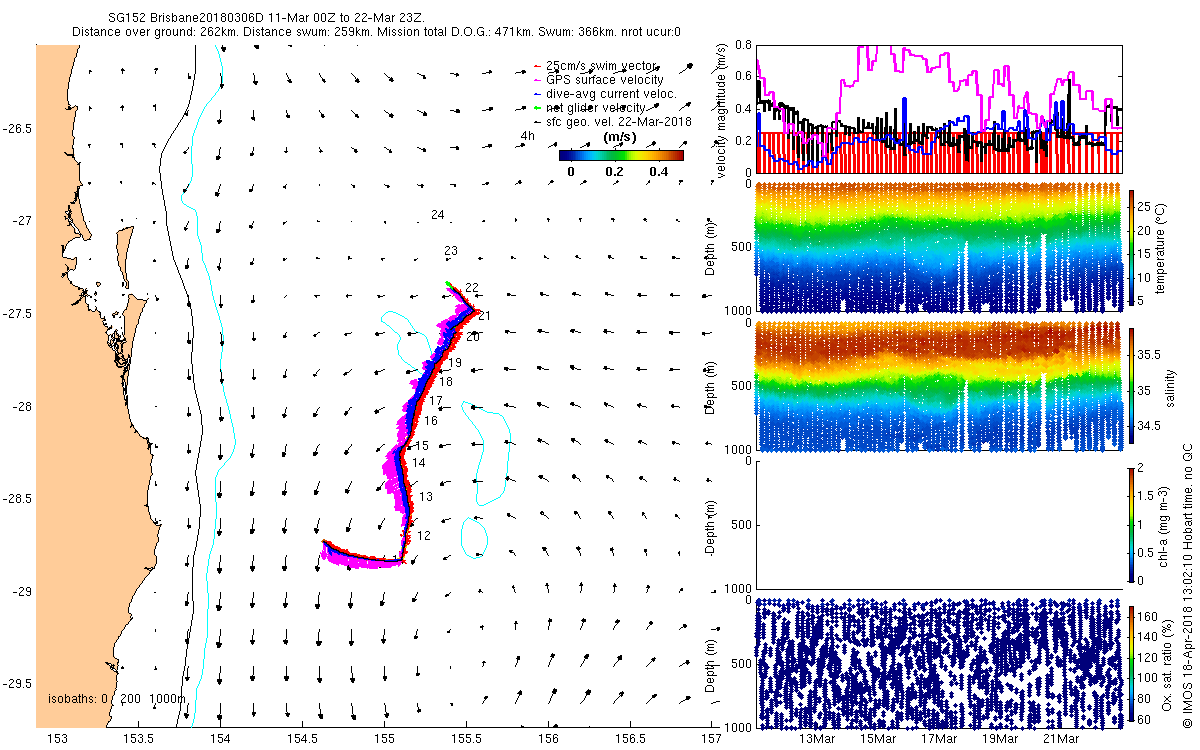Click day marker 14 on glider track

419,463
